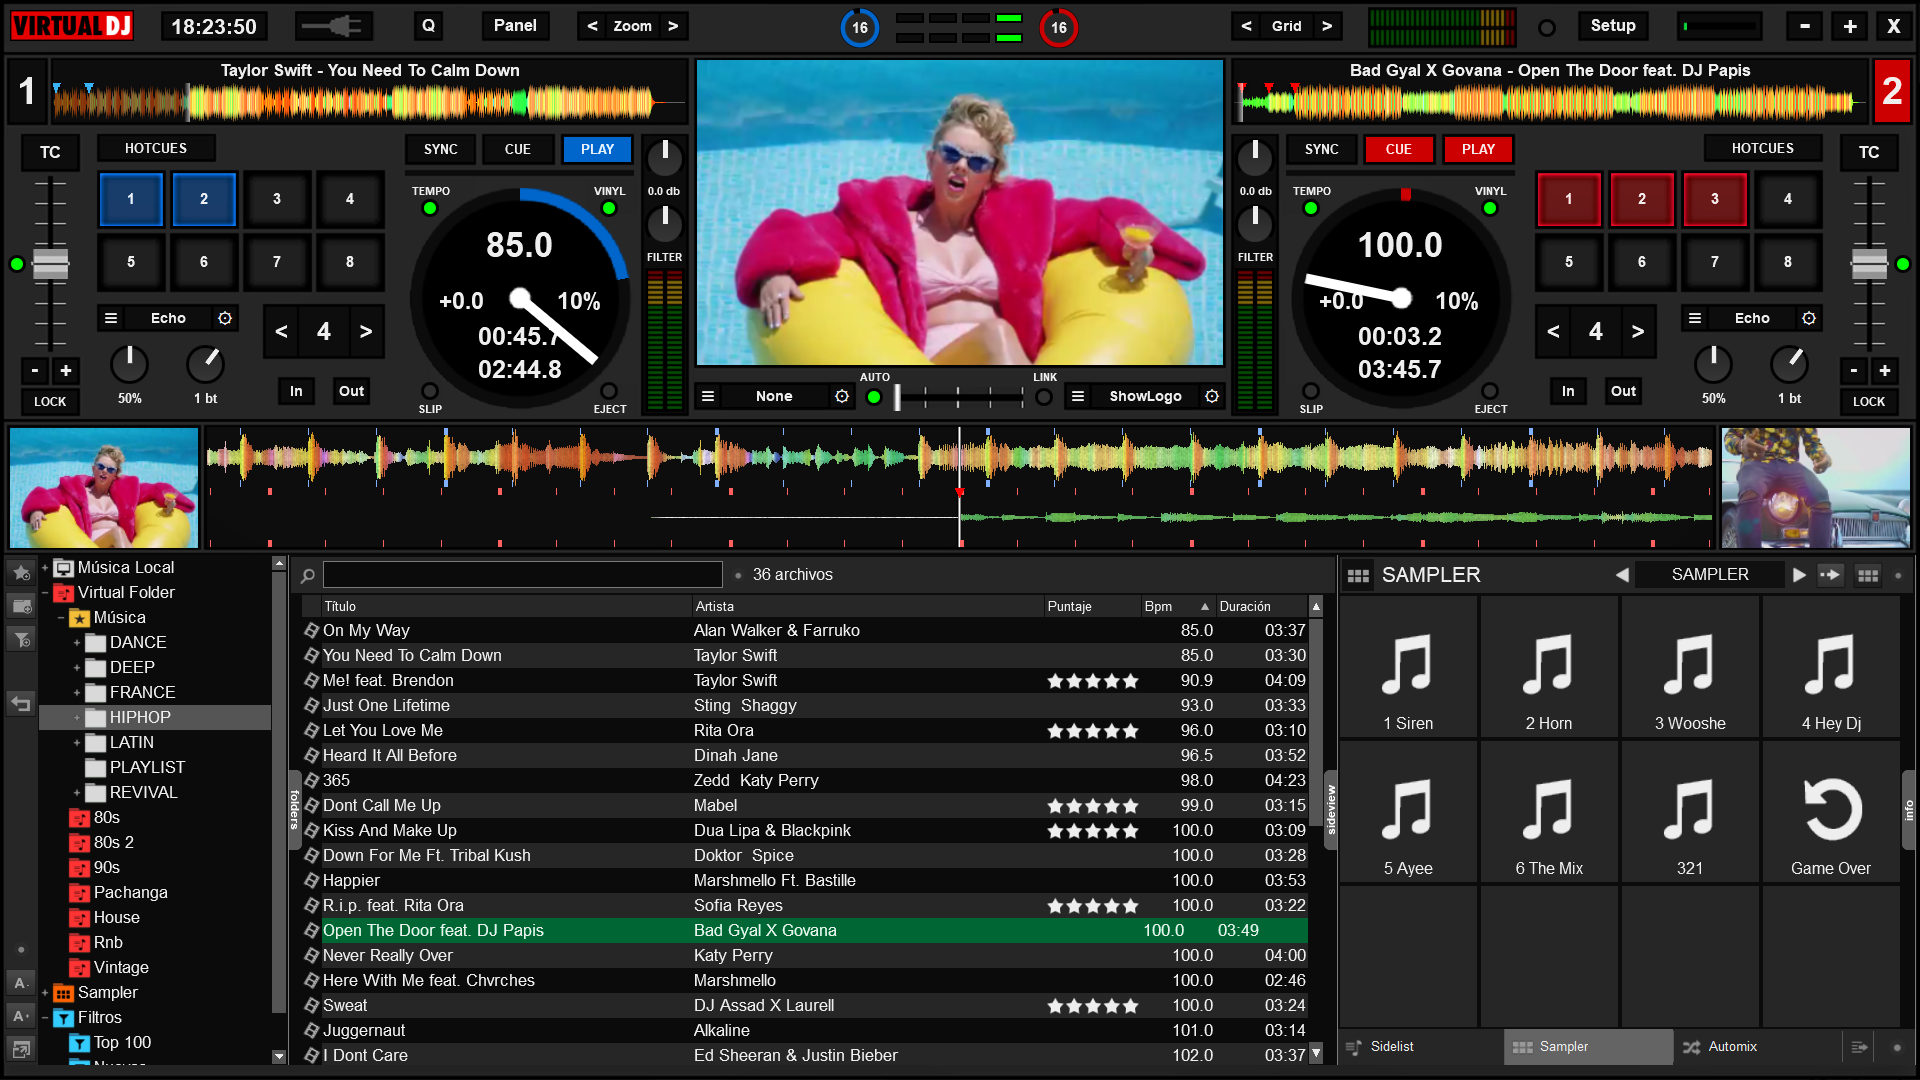Click the Siren sampler pad
The image size is (1920, 1080).
point(1407,668)
